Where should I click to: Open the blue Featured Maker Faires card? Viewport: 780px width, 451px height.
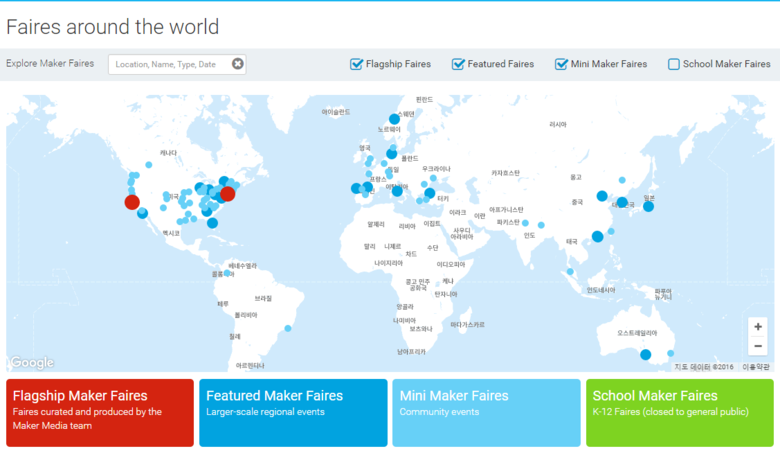pyautogui.click(x=293, y=413)
